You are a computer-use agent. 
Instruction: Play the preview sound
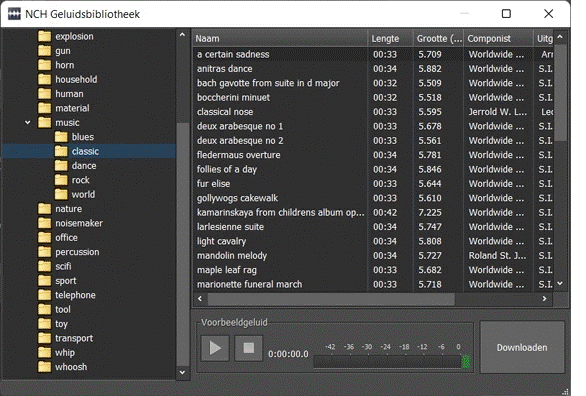point(215,348)
